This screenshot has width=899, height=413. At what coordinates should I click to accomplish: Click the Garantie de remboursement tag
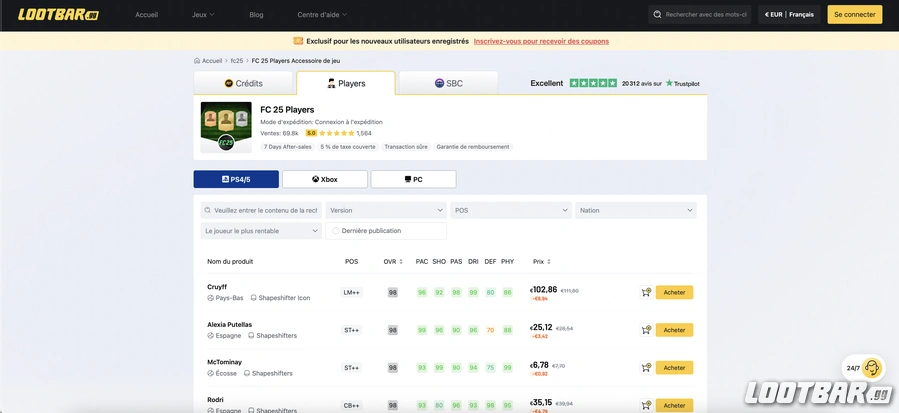click(x=473, y=147)
